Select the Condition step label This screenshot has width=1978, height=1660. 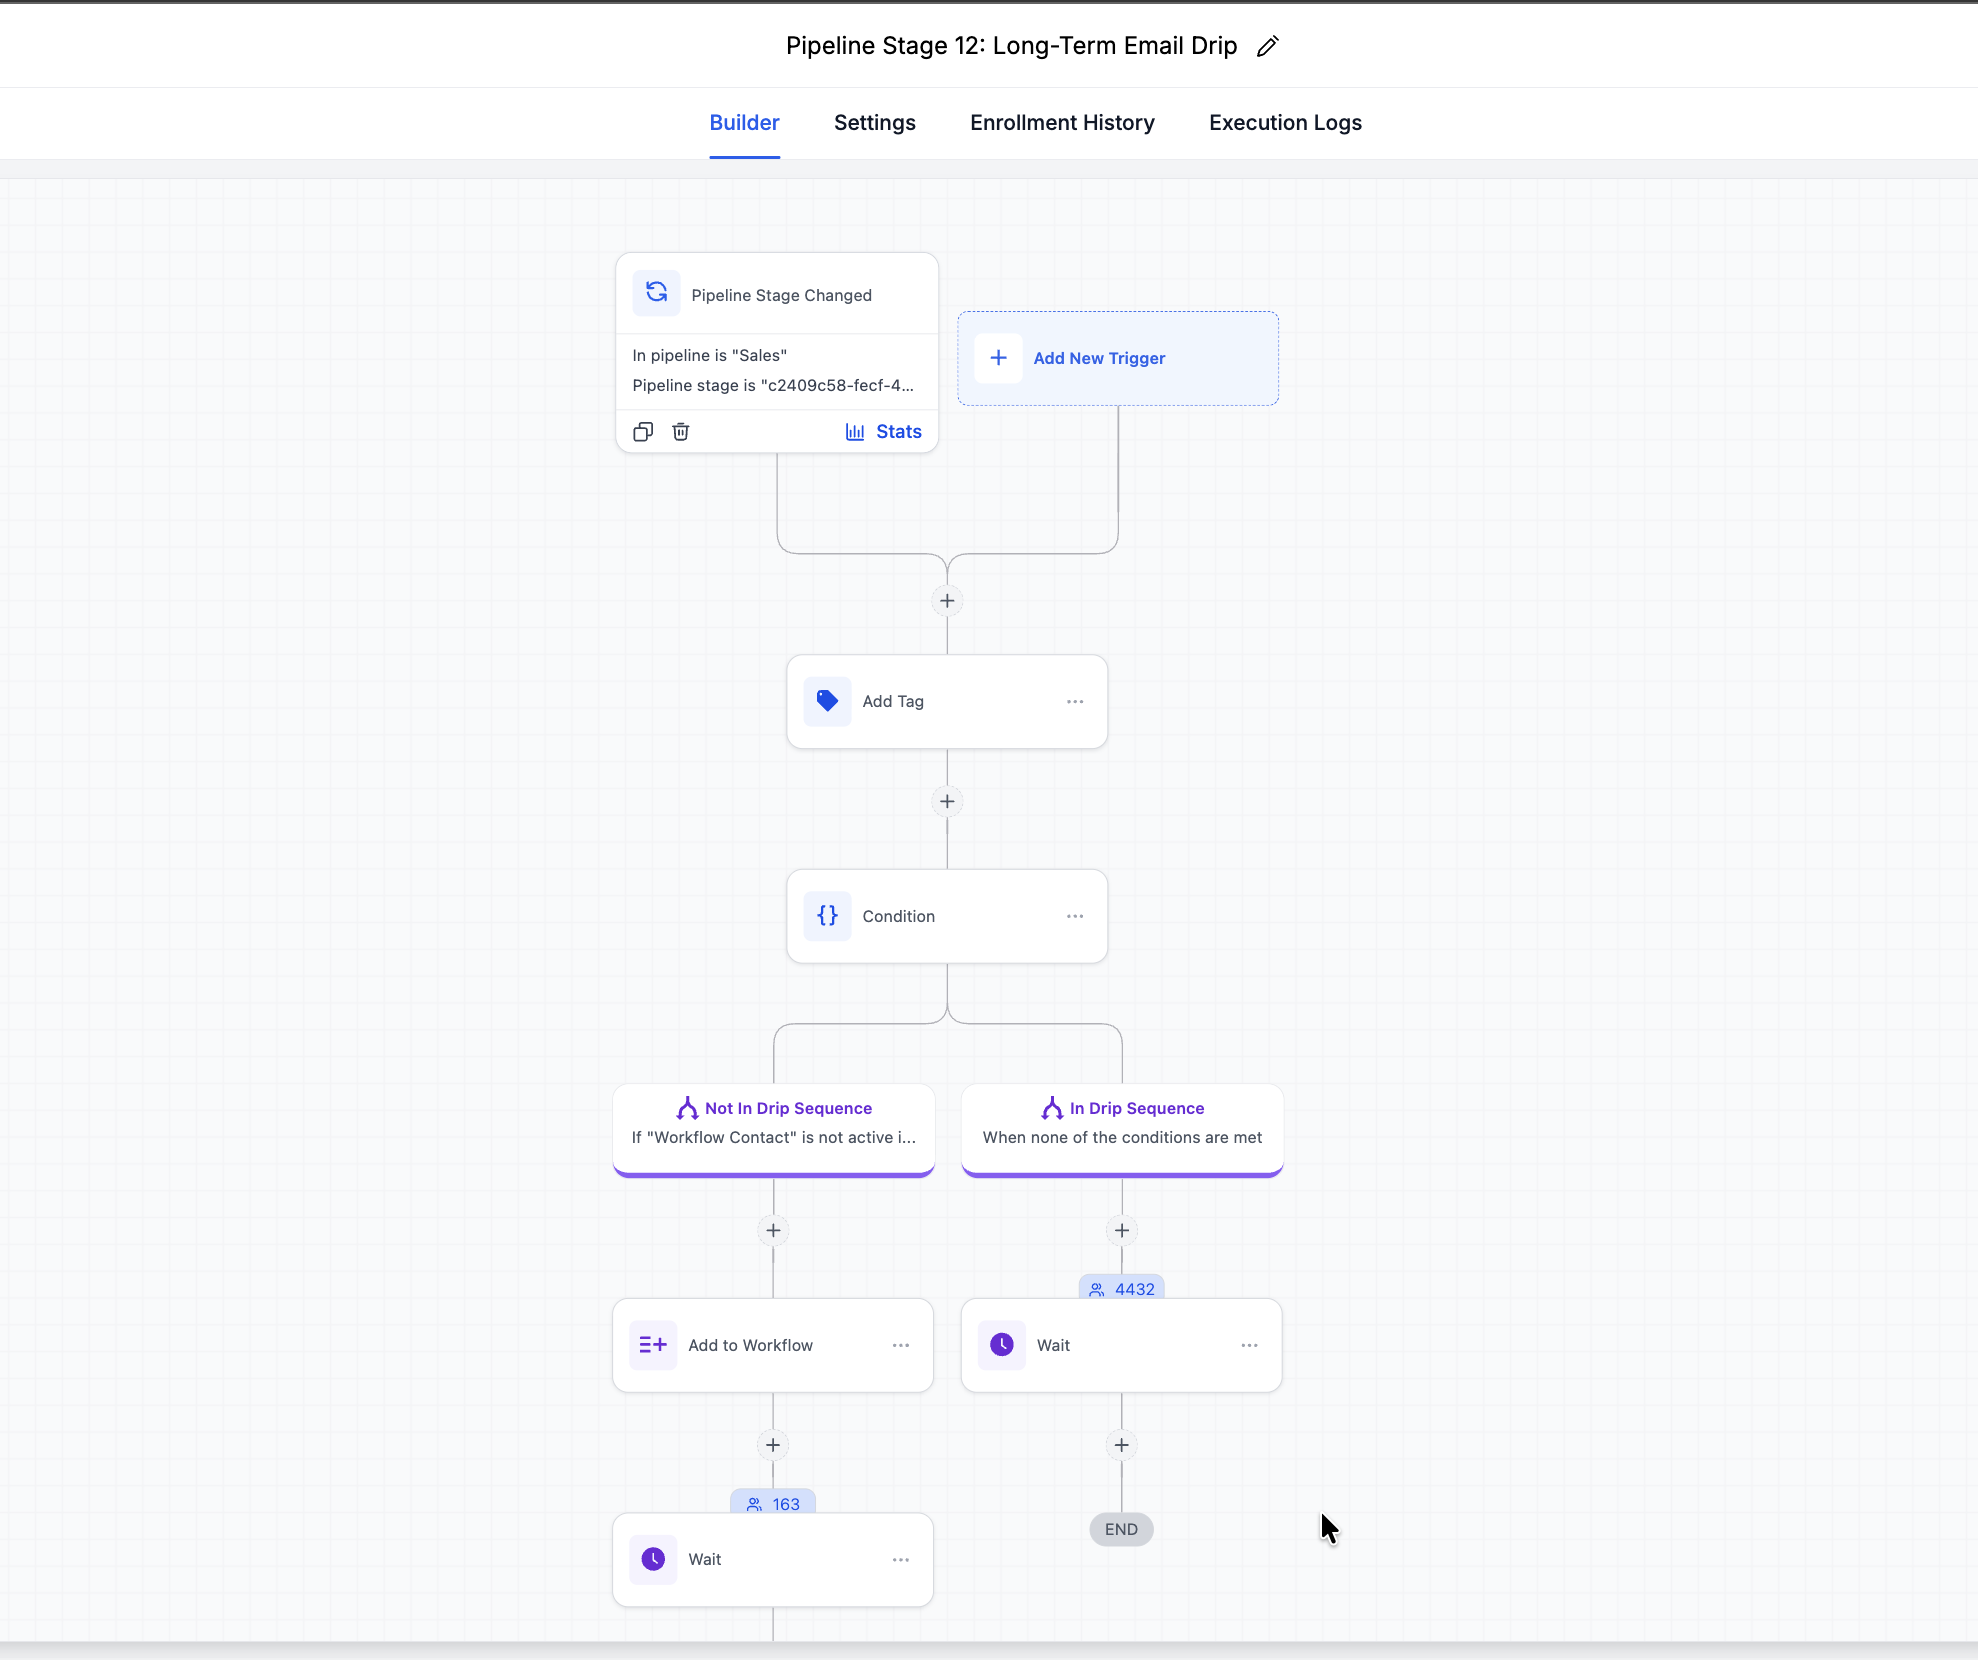(899, 916)
